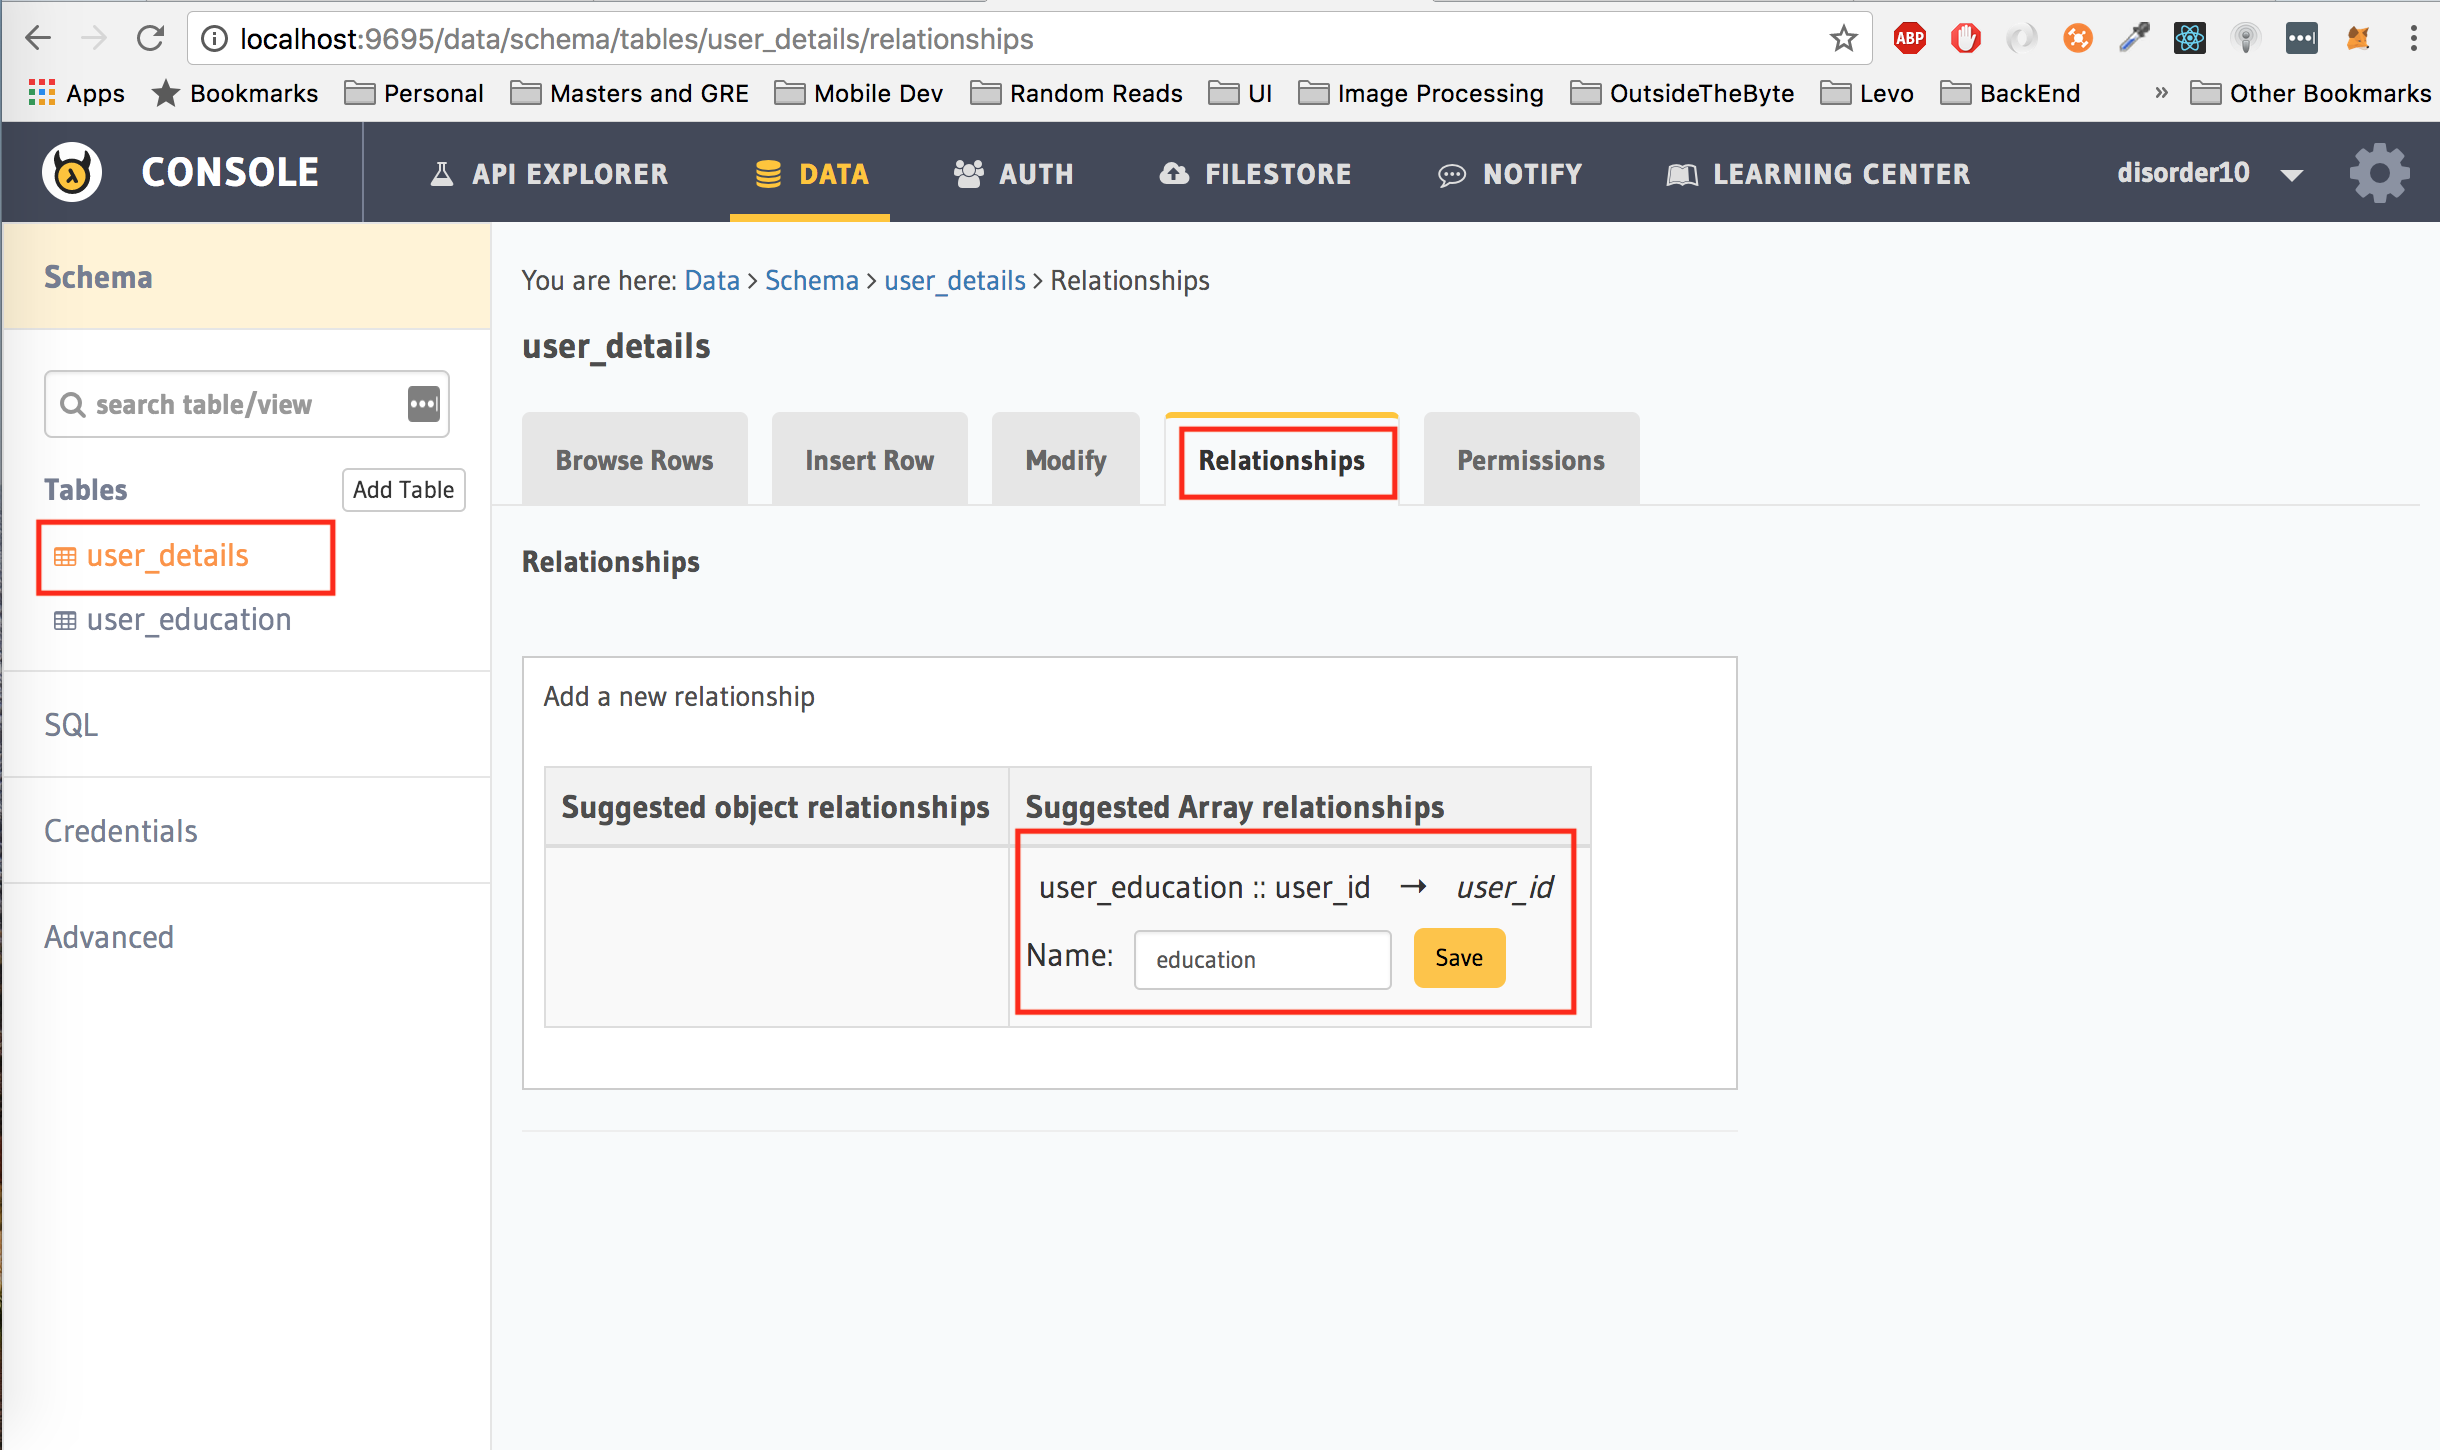Click the Add Table button

[x=403, y=490]
